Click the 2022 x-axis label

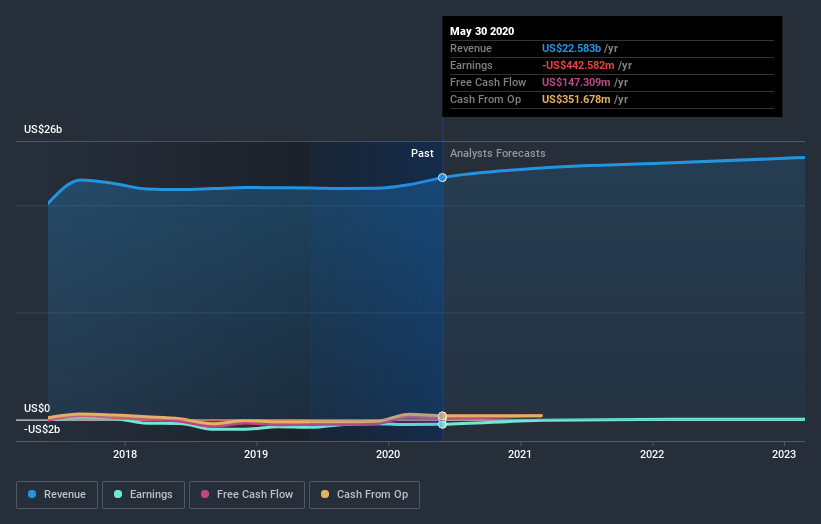[x=652, y=454]
